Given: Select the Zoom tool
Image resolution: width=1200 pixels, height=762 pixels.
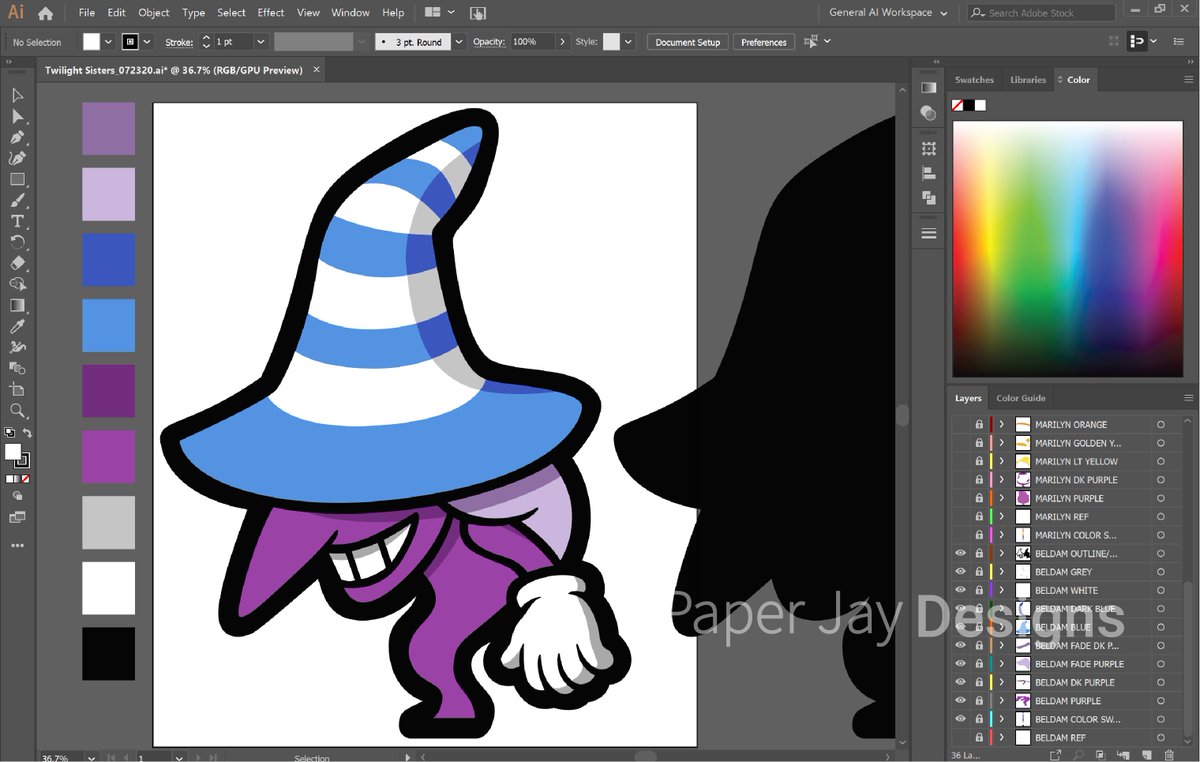Looking at the screenshot, I should [17, 410].
